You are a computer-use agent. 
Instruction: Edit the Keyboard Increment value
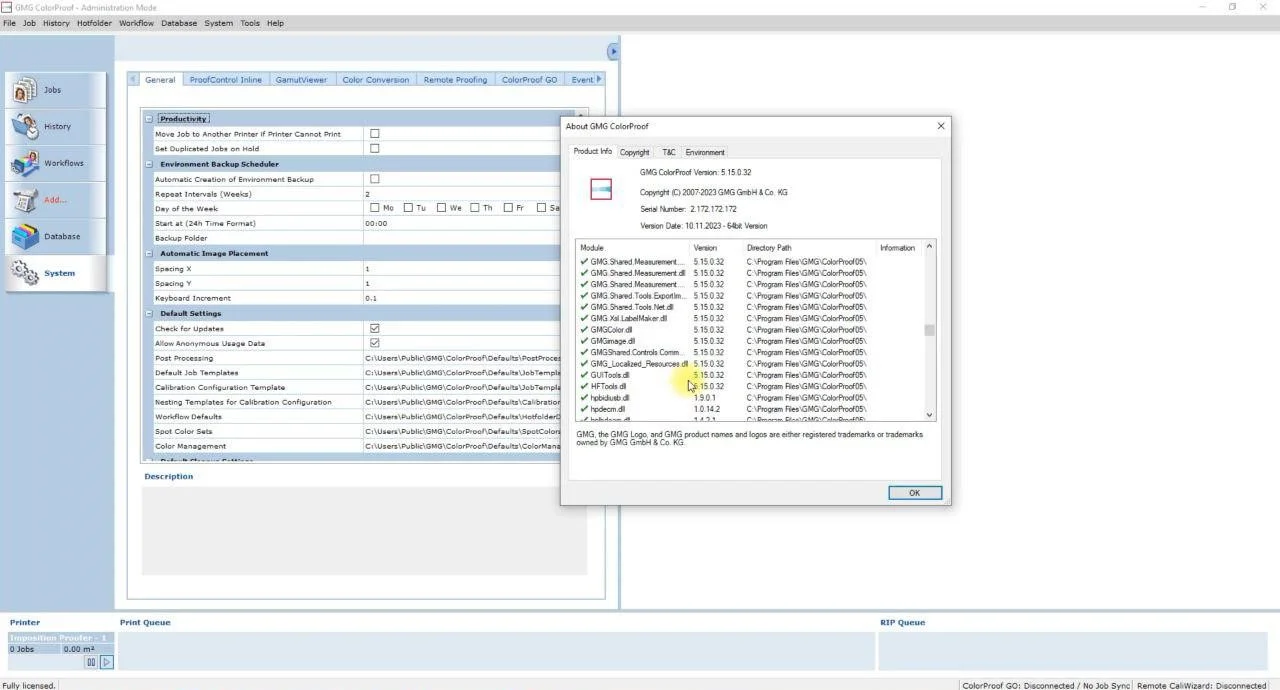point(461,298)
